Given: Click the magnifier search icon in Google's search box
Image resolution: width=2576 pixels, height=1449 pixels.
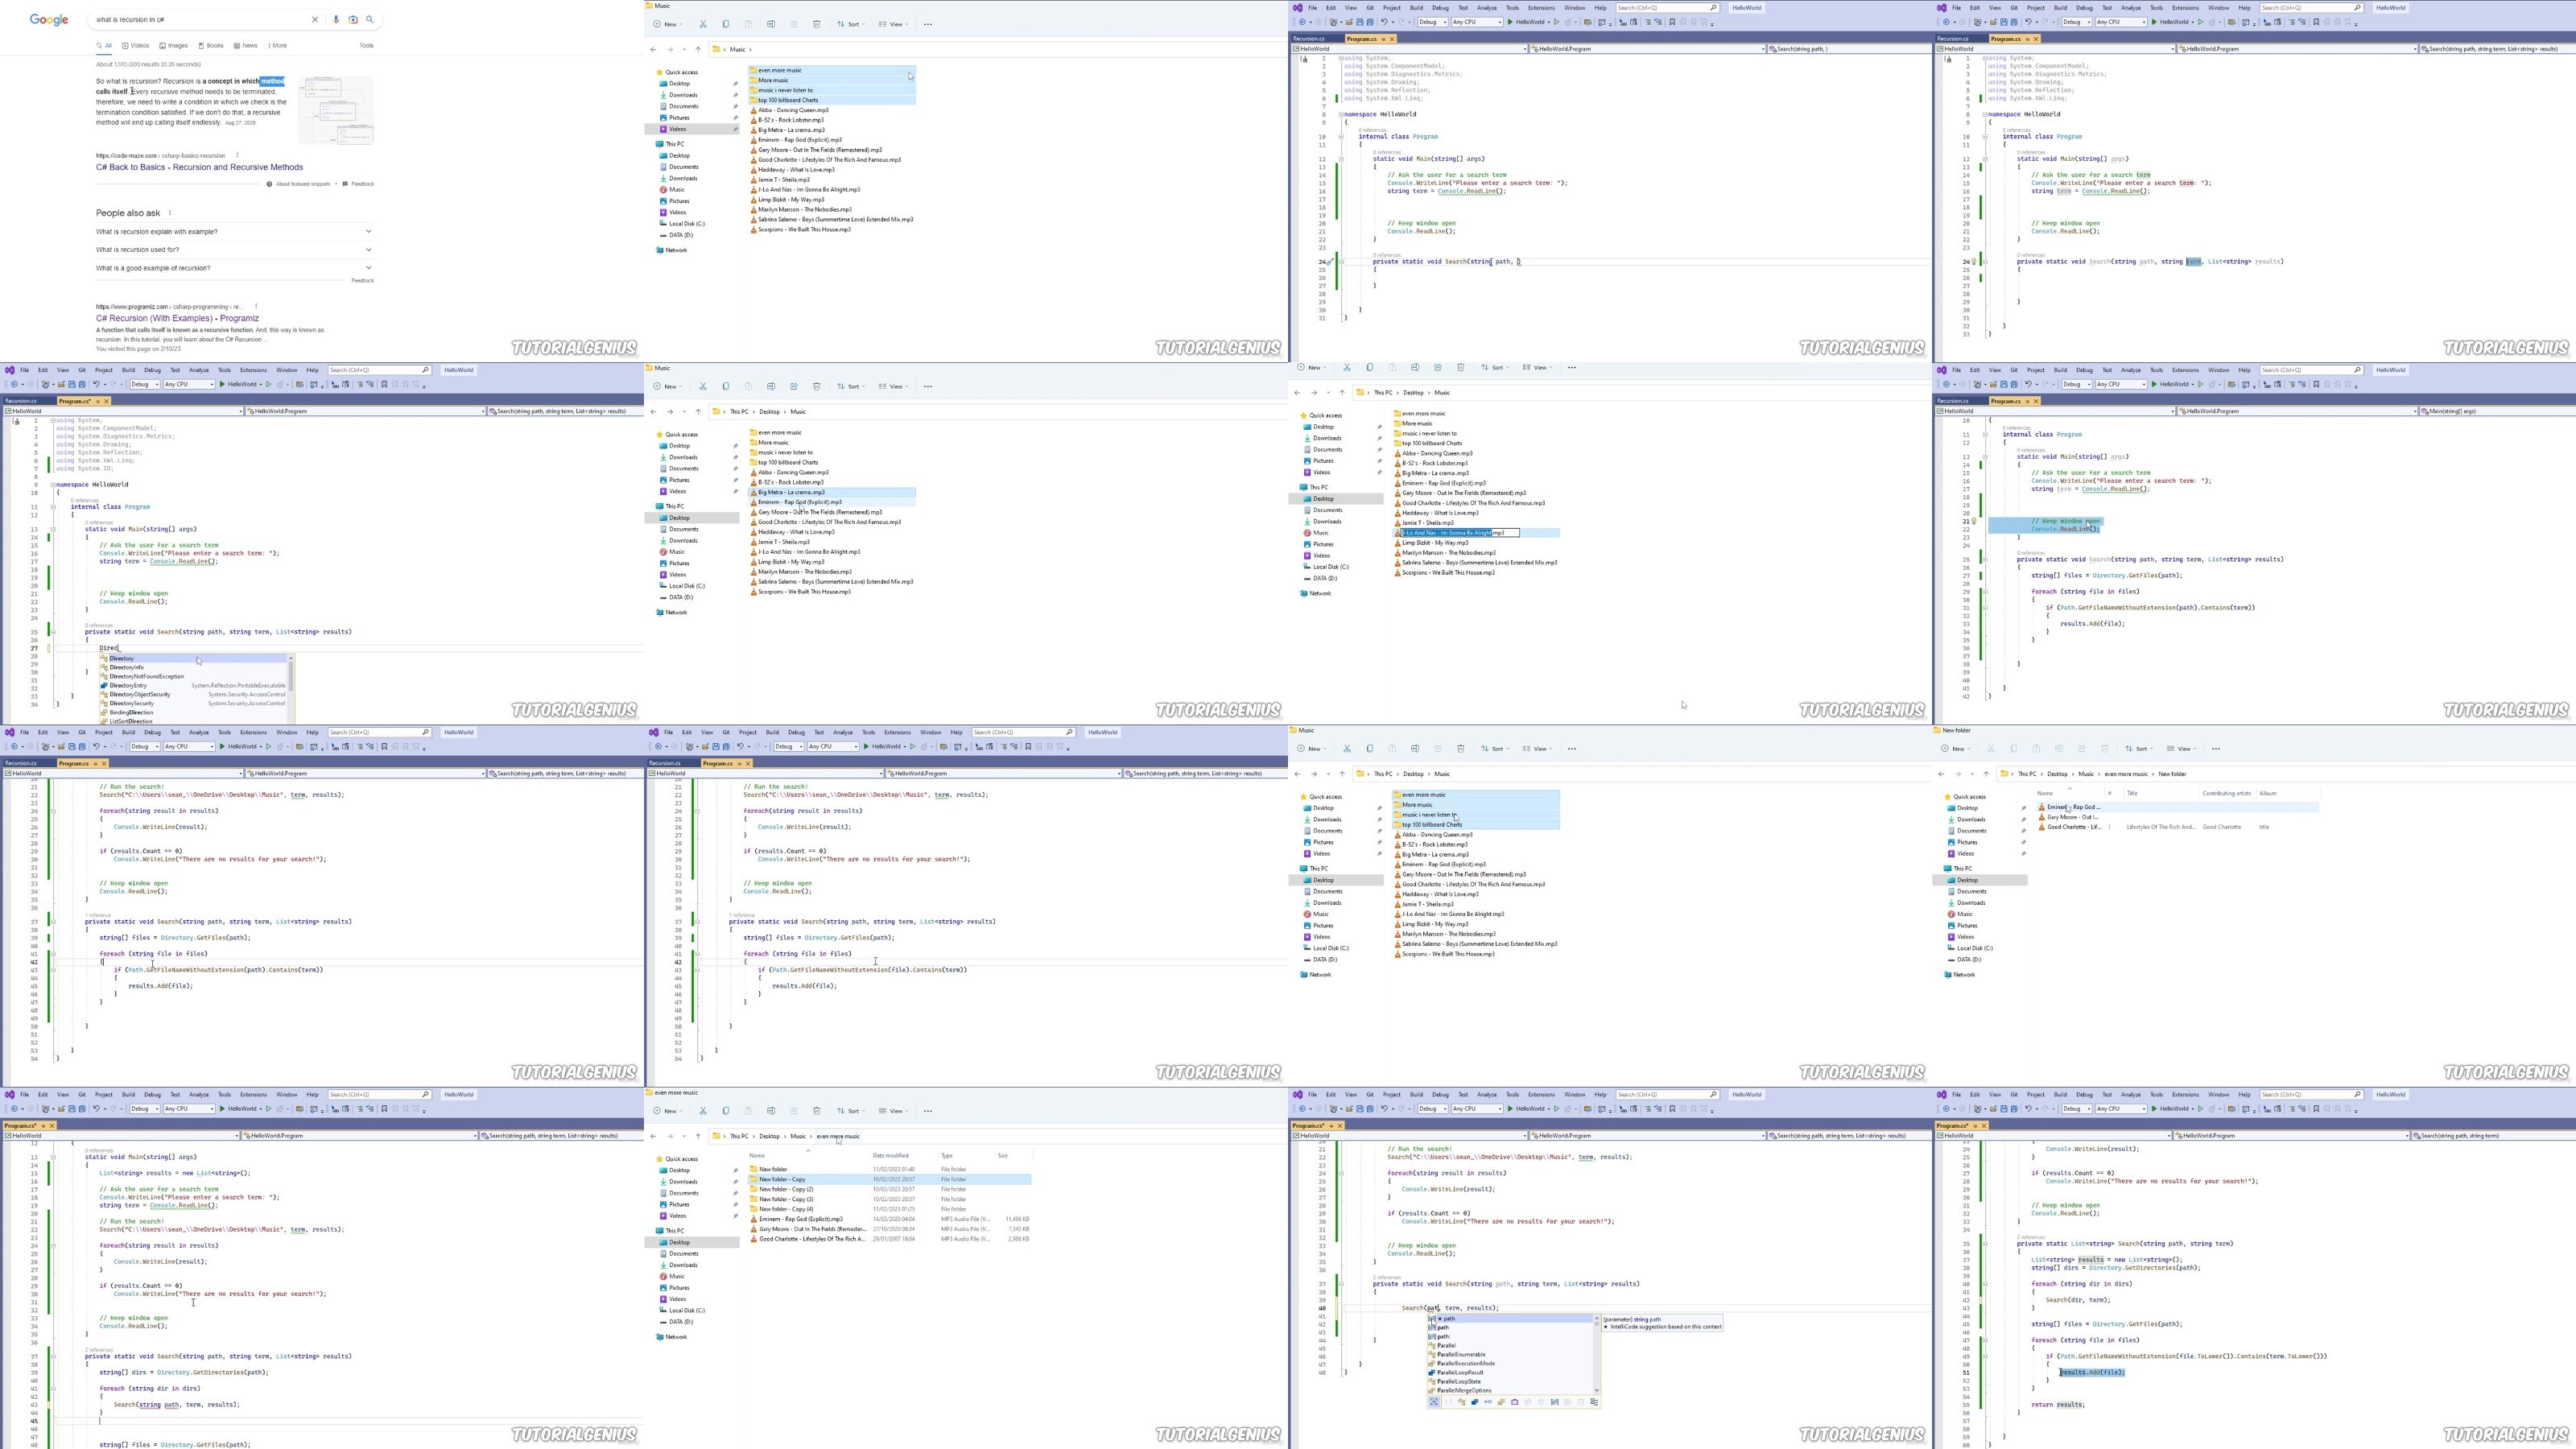Looking at the screenshot, I should 370,19.
